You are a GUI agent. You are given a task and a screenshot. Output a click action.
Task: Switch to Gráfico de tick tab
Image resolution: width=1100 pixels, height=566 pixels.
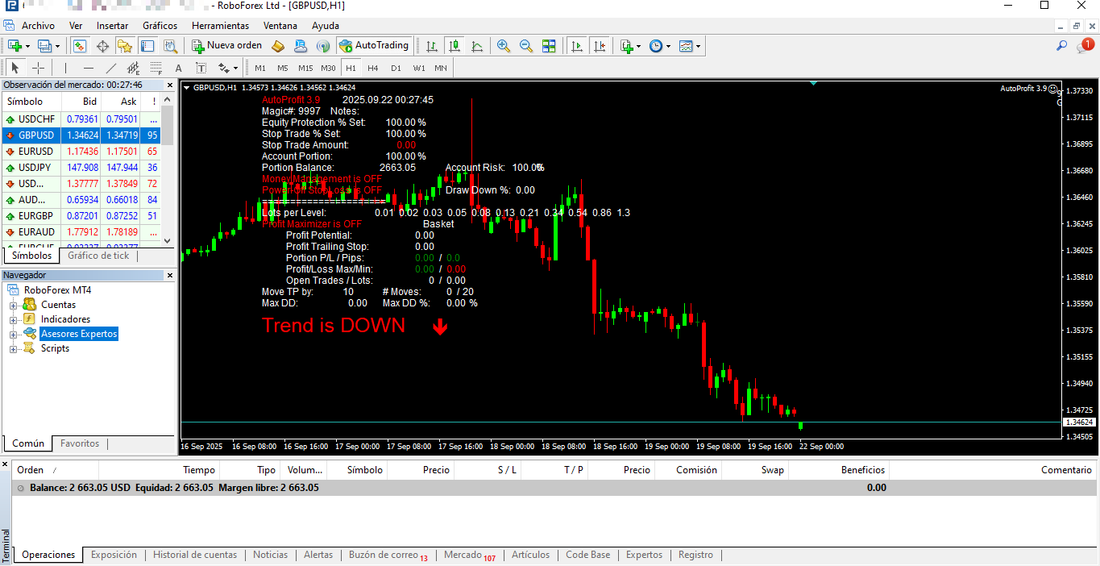click(x=98, y=256)
